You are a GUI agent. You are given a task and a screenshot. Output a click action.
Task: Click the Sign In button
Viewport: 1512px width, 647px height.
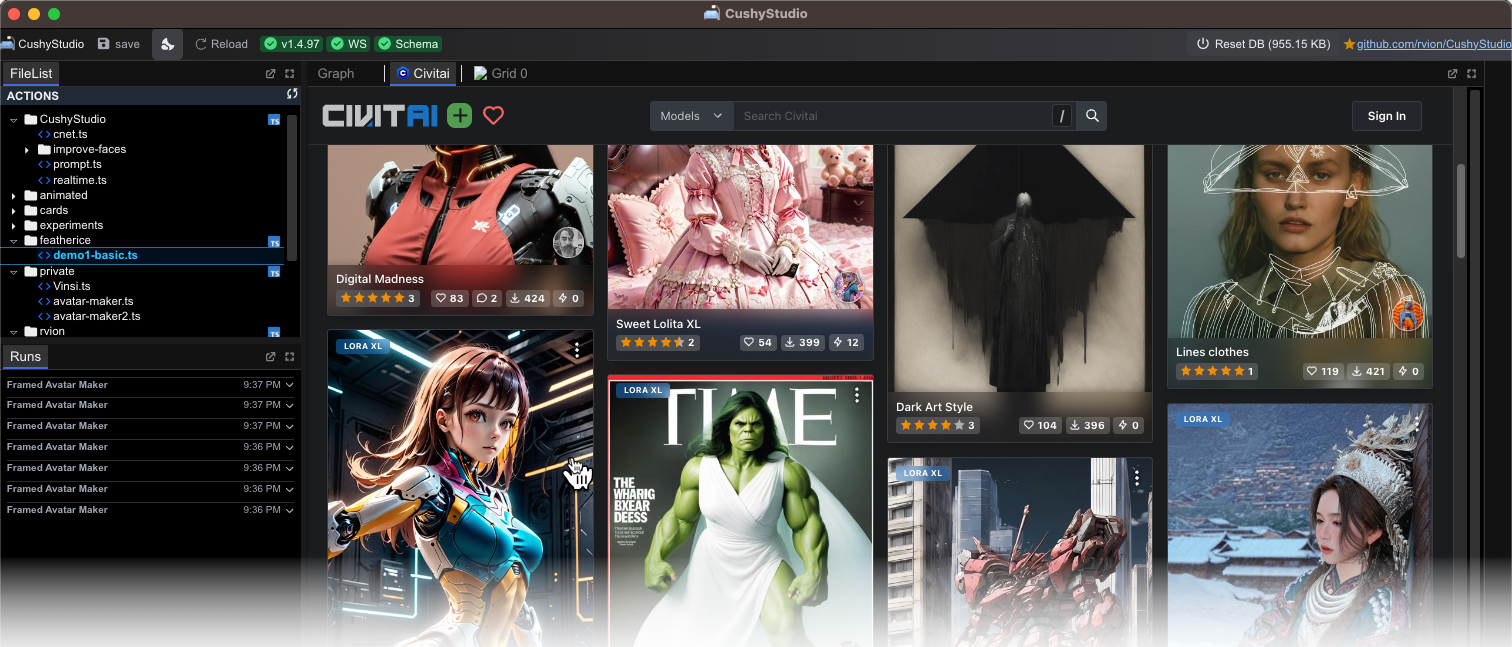pos(1386,116)
